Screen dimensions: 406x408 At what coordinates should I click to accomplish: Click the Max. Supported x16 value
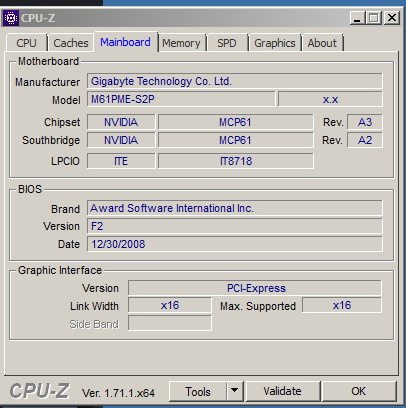[342, 305]
